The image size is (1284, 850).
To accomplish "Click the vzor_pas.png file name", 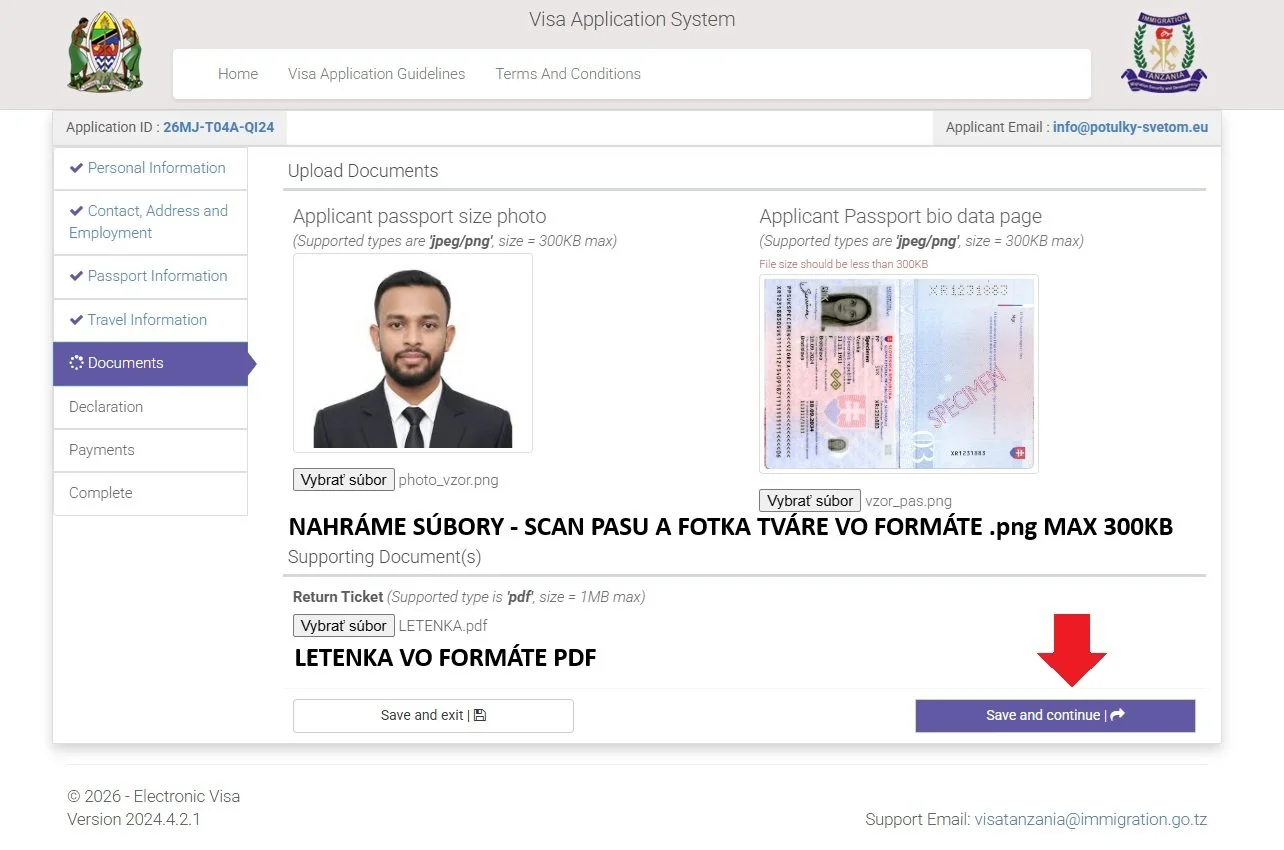I will [908, 501].
